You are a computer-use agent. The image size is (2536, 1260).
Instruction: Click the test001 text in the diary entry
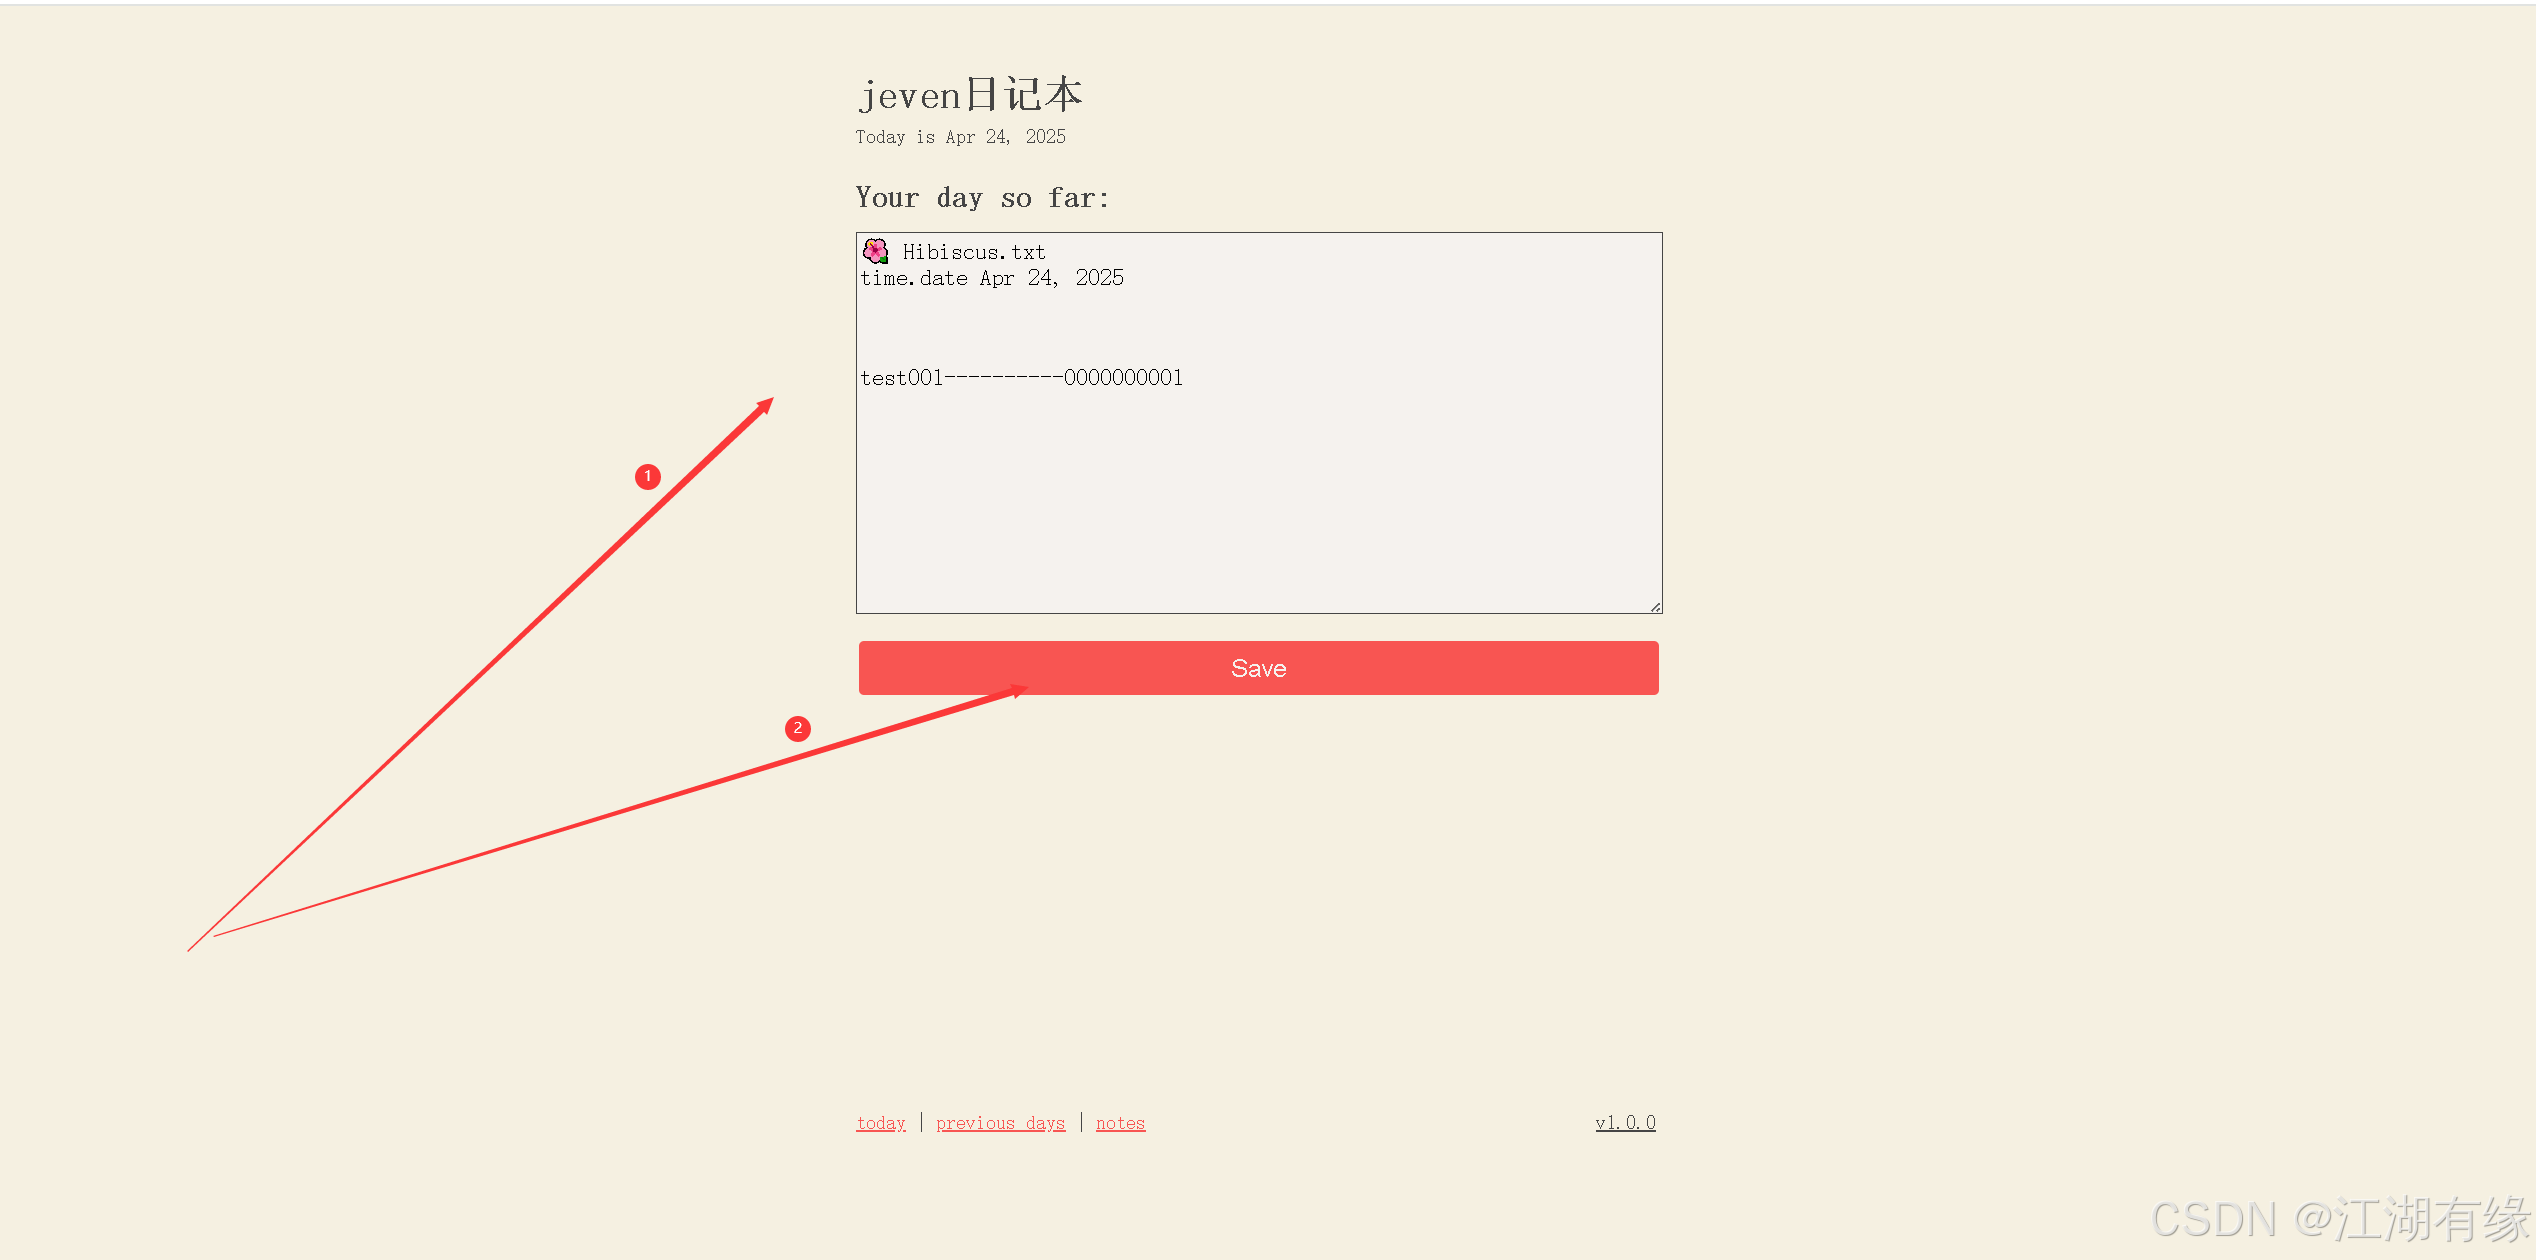(900, 378)
